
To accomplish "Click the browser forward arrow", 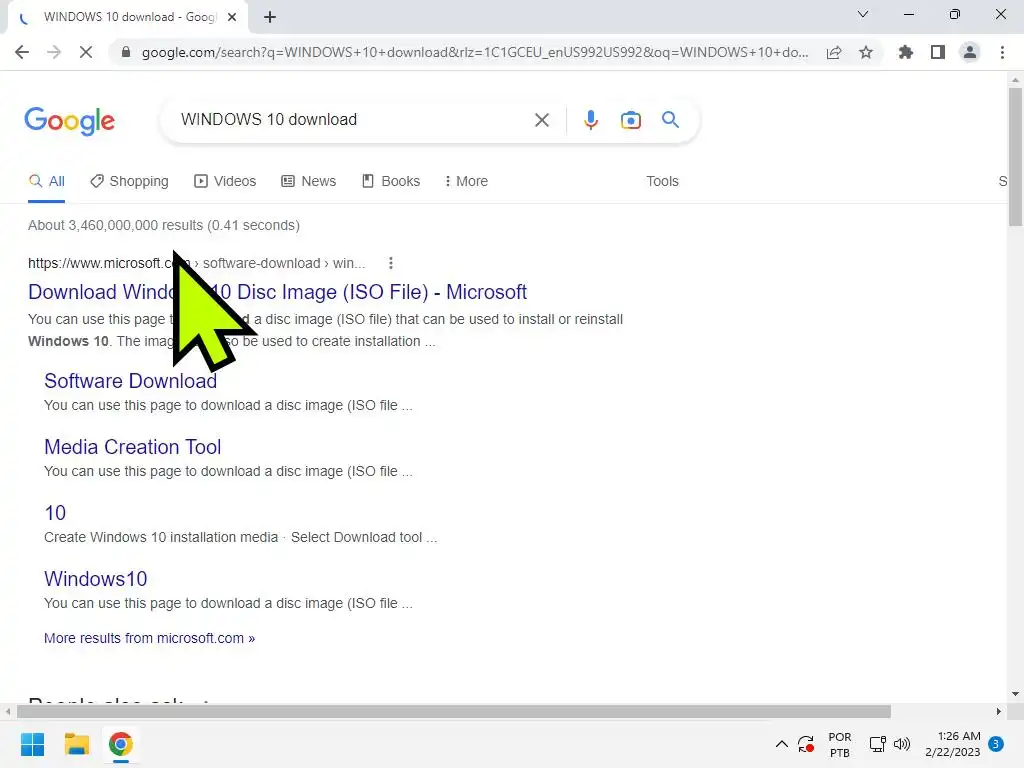I will coord(54,52).
